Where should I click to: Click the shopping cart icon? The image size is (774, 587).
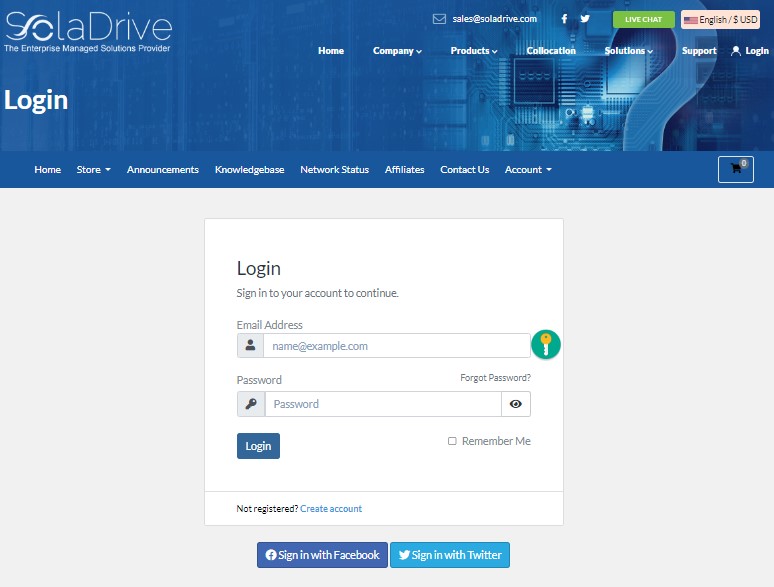click(x=735, y=169)
